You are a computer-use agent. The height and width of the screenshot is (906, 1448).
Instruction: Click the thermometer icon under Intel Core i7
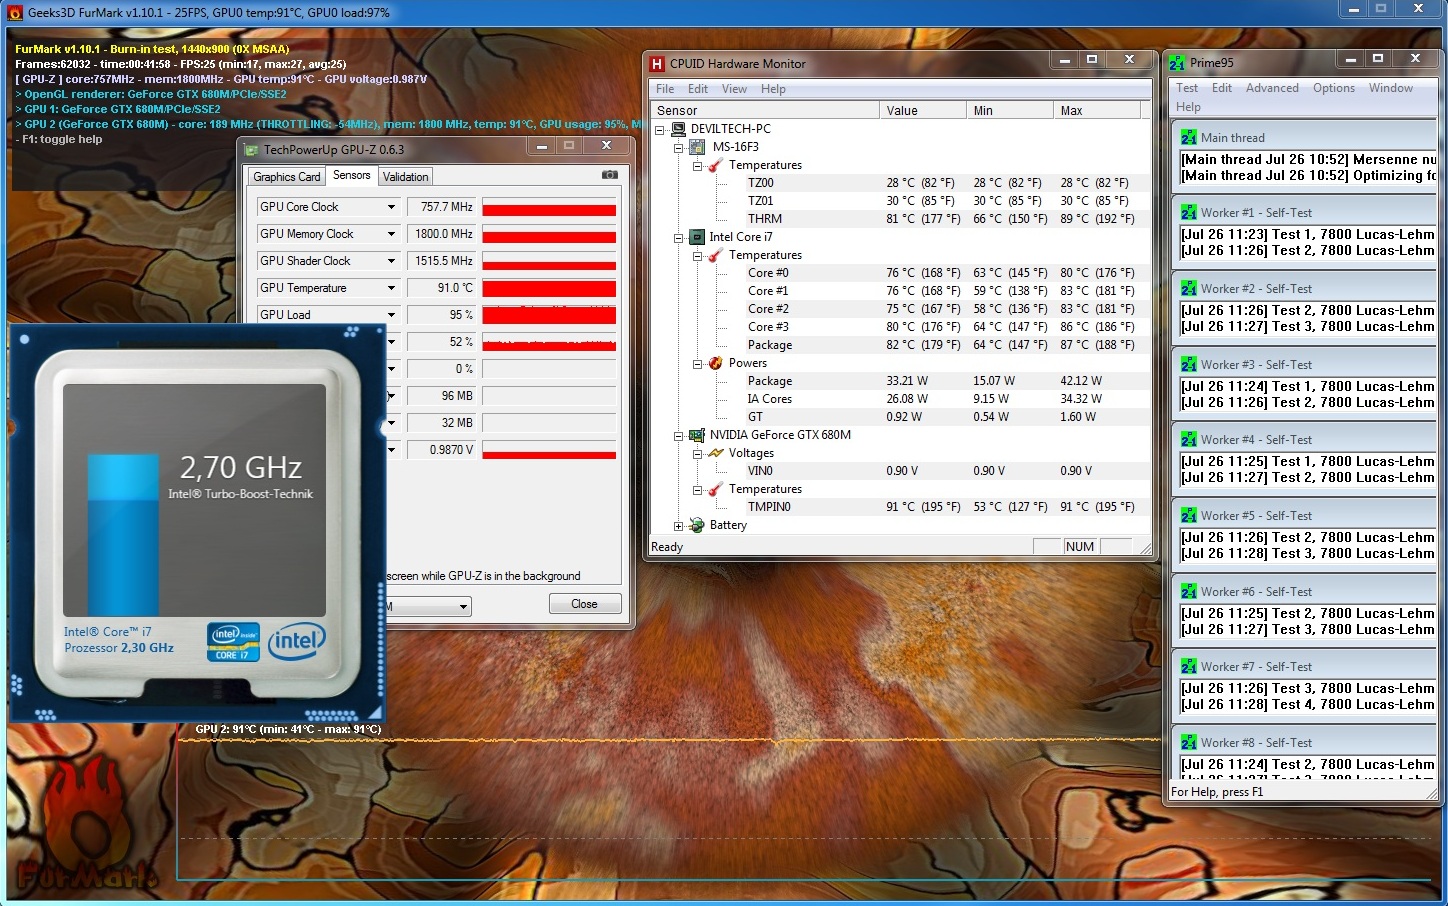[716, 255]
